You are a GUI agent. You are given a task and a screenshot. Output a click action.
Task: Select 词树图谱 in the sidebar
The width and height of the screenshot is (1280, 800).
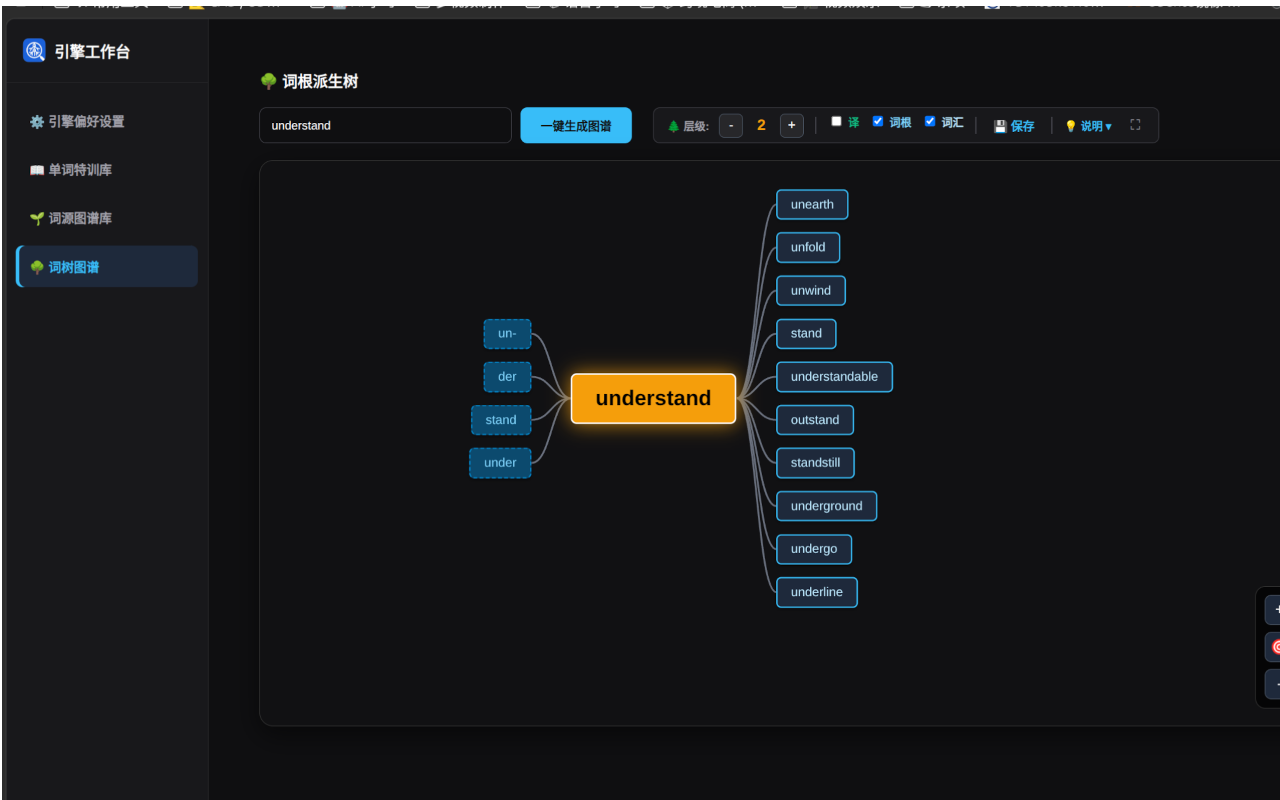107,267
